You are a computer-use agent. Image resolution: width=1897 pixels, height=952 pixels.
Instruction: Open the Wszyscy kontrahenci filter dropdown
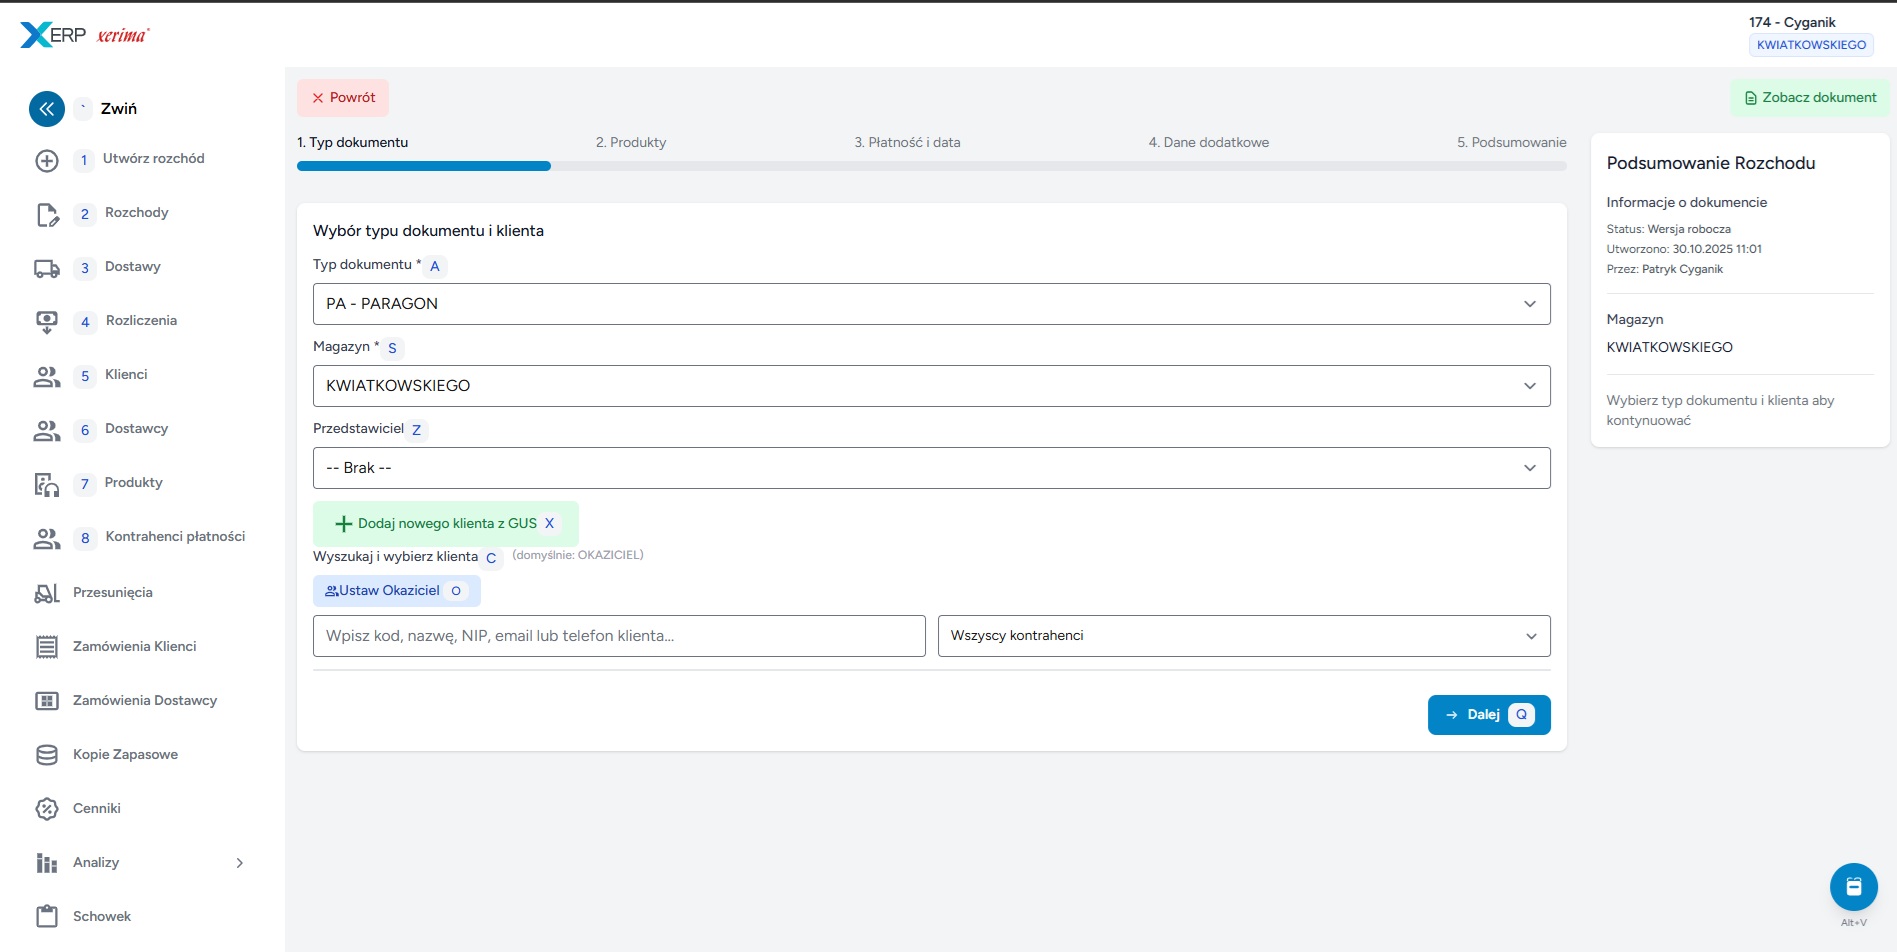pyautogui.click(x=1243, y=636)
